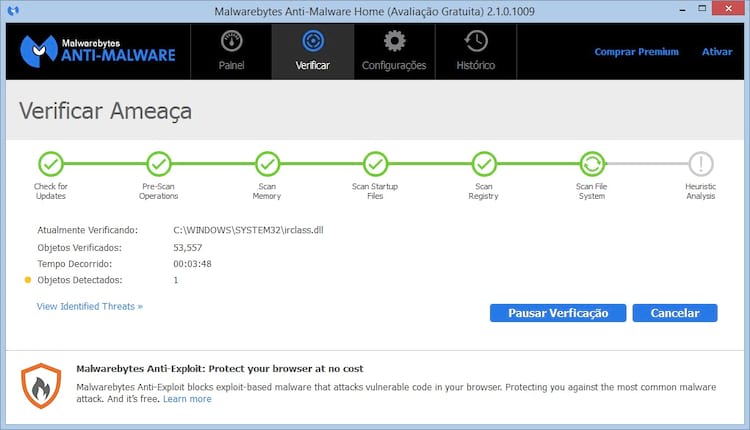Cancel the scan with Cancelar button
The width and height of the screenshot is (750, 430).
click(675, 313)
